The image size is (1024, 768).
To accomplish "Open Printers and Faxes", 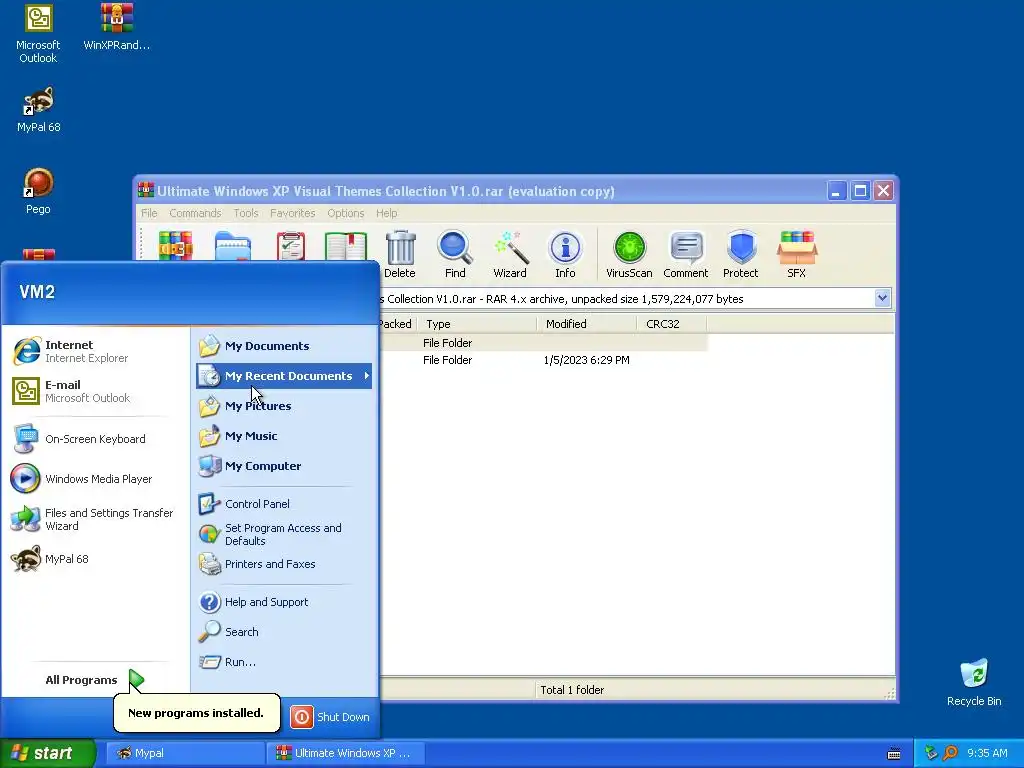I will click(x=284, y=564).
